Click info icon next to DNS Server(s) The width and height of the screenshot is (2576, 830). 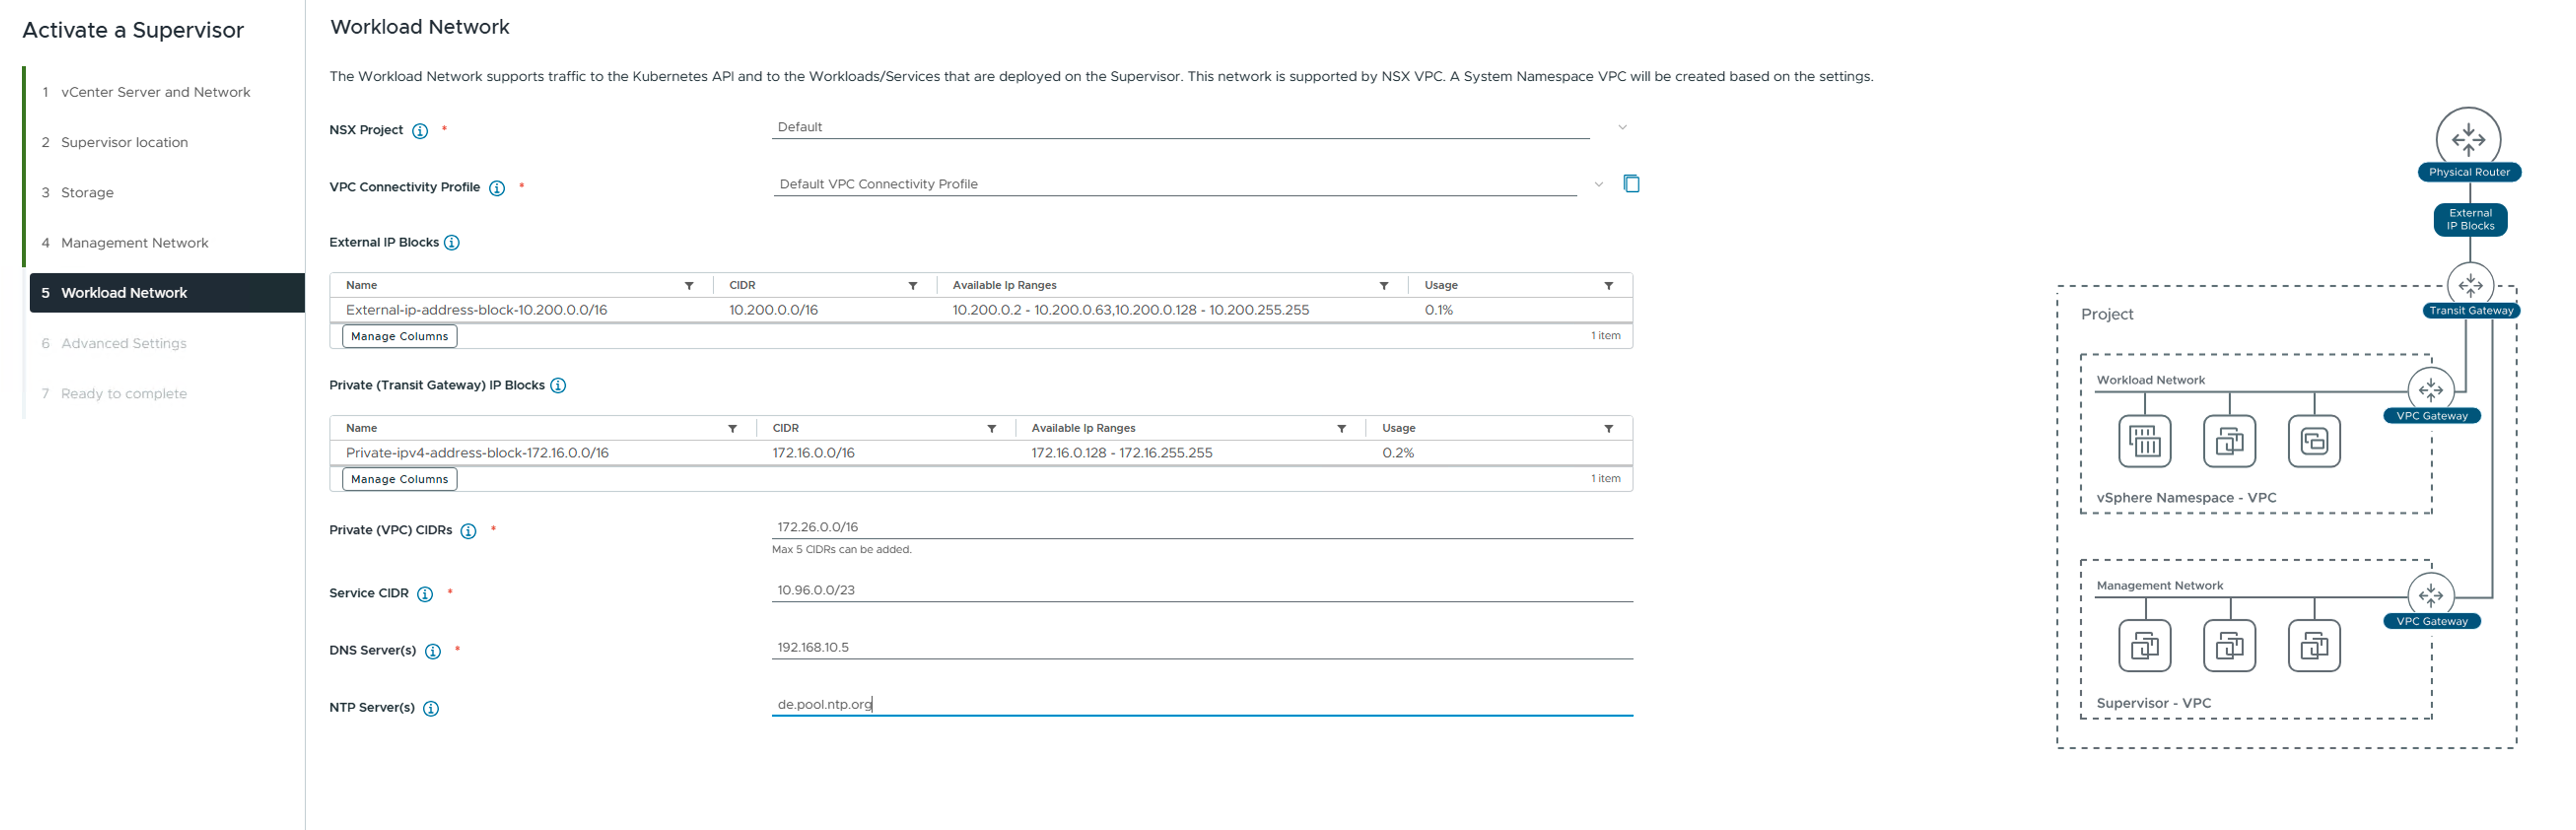[433, 651]
